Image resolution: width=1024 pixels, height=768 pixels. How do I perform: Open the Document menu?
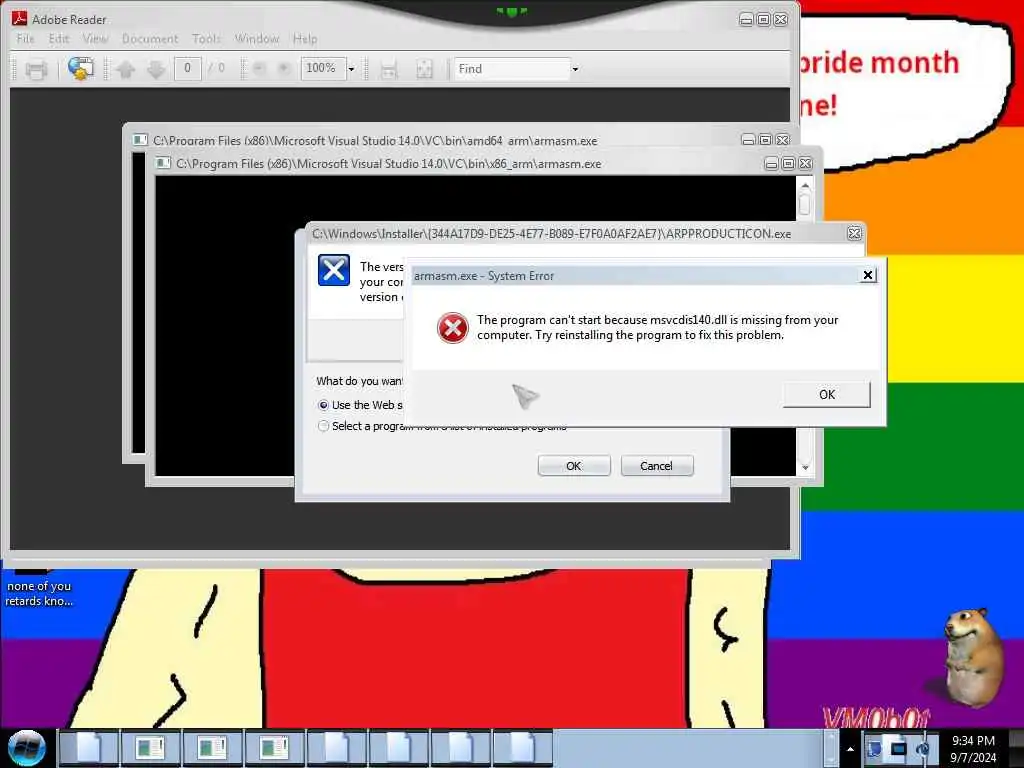point(150,39)
